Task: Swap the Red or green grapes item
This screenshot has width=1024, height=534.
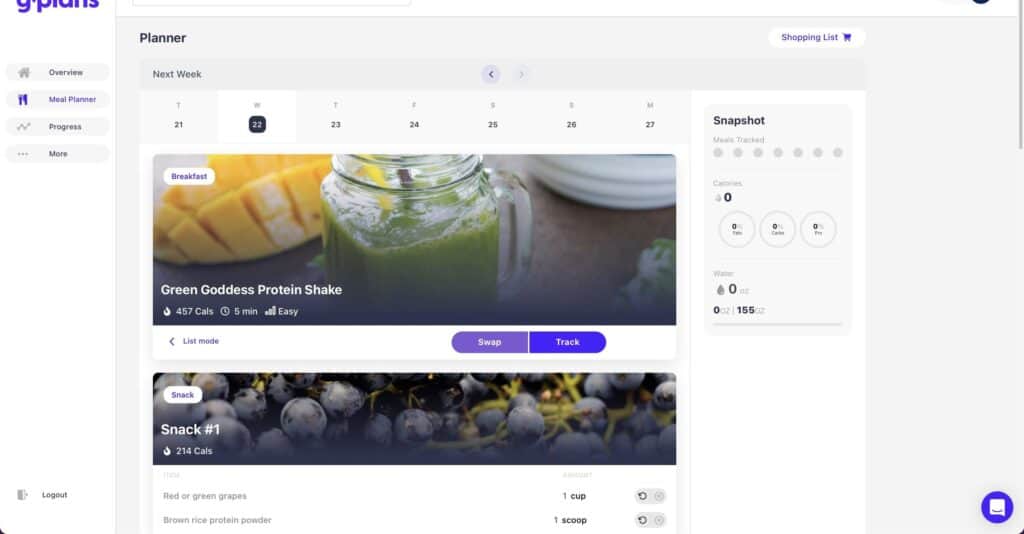Action: pos(643,496)
